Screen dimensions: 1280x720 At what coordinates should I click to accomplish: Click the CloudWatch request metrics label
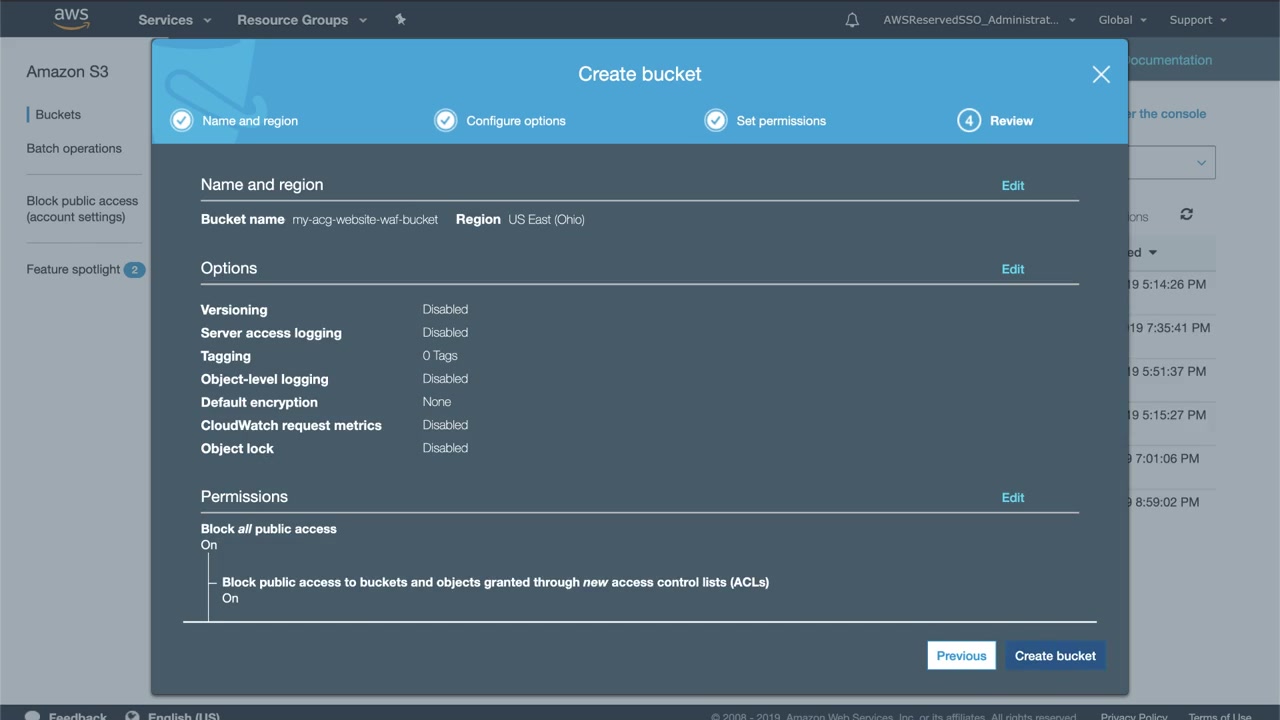pyautogui.click(x=291, y=425)
